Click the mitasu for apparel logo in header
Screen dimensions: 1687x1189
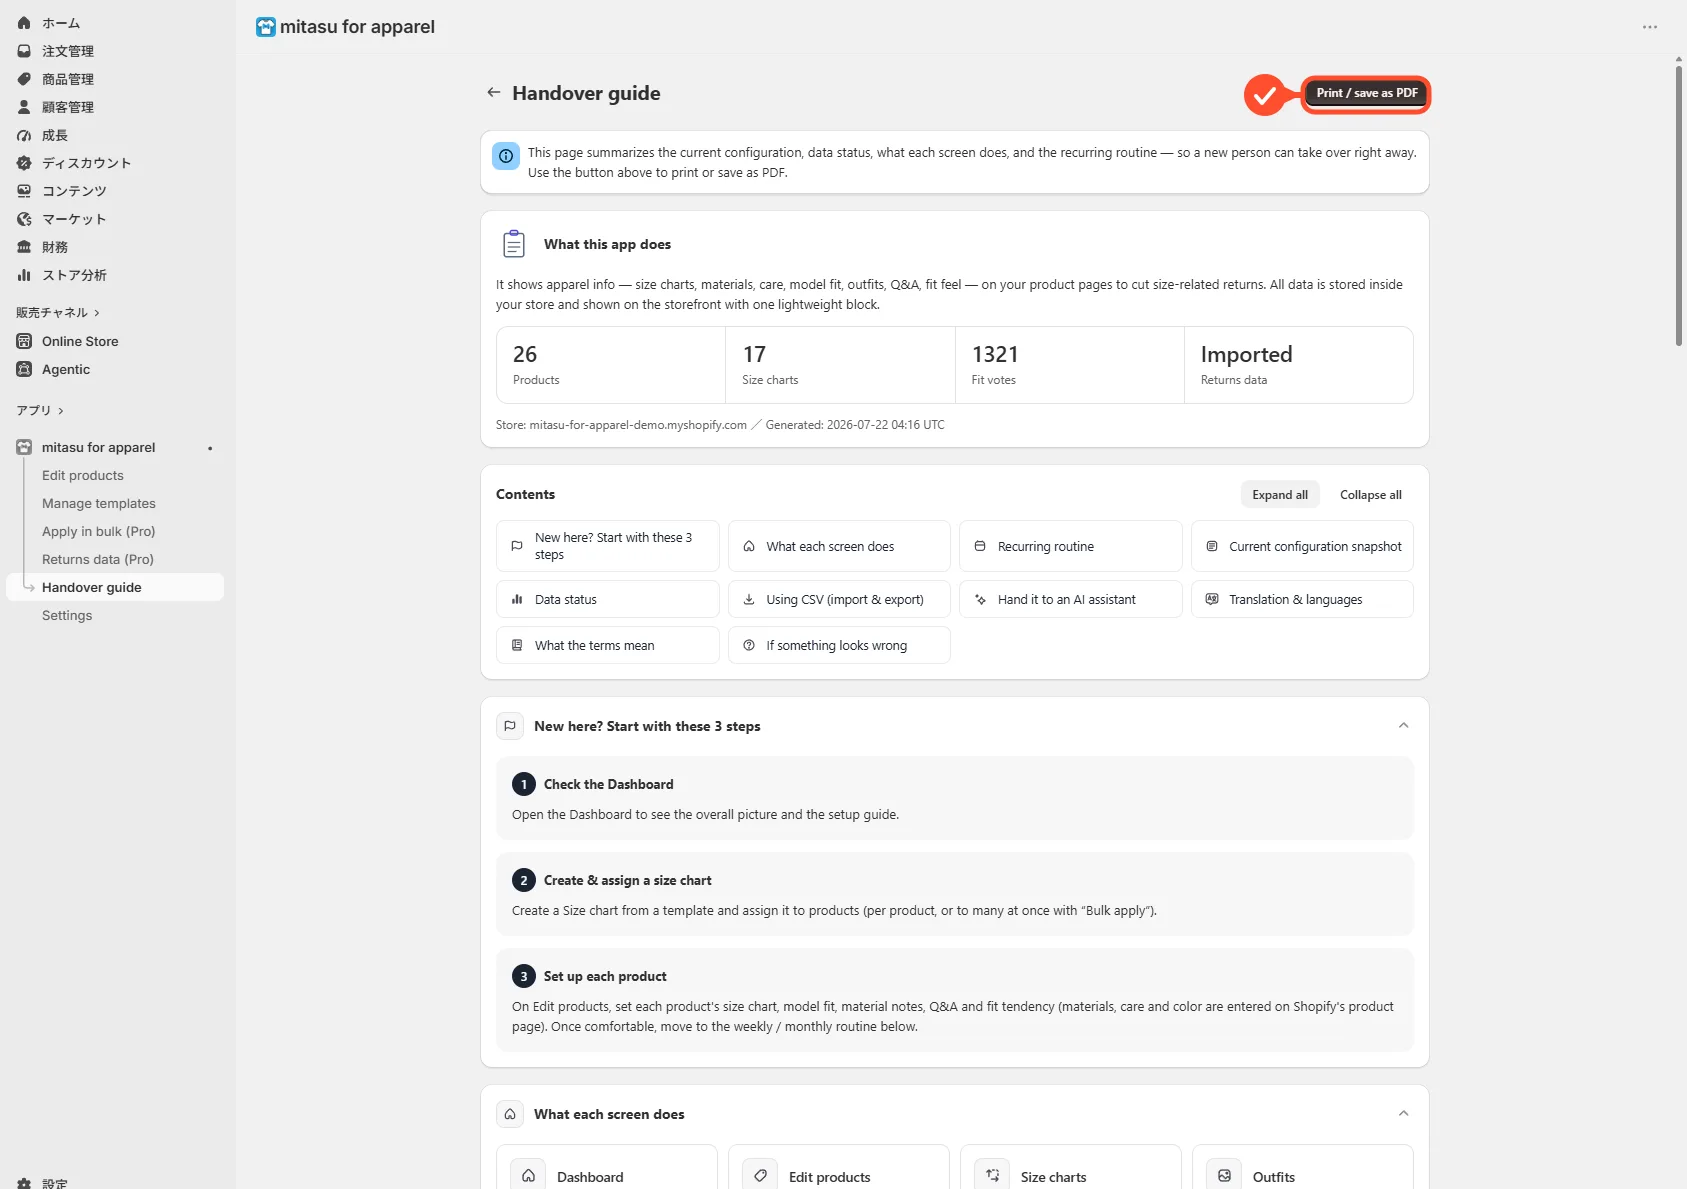point(266,27)
